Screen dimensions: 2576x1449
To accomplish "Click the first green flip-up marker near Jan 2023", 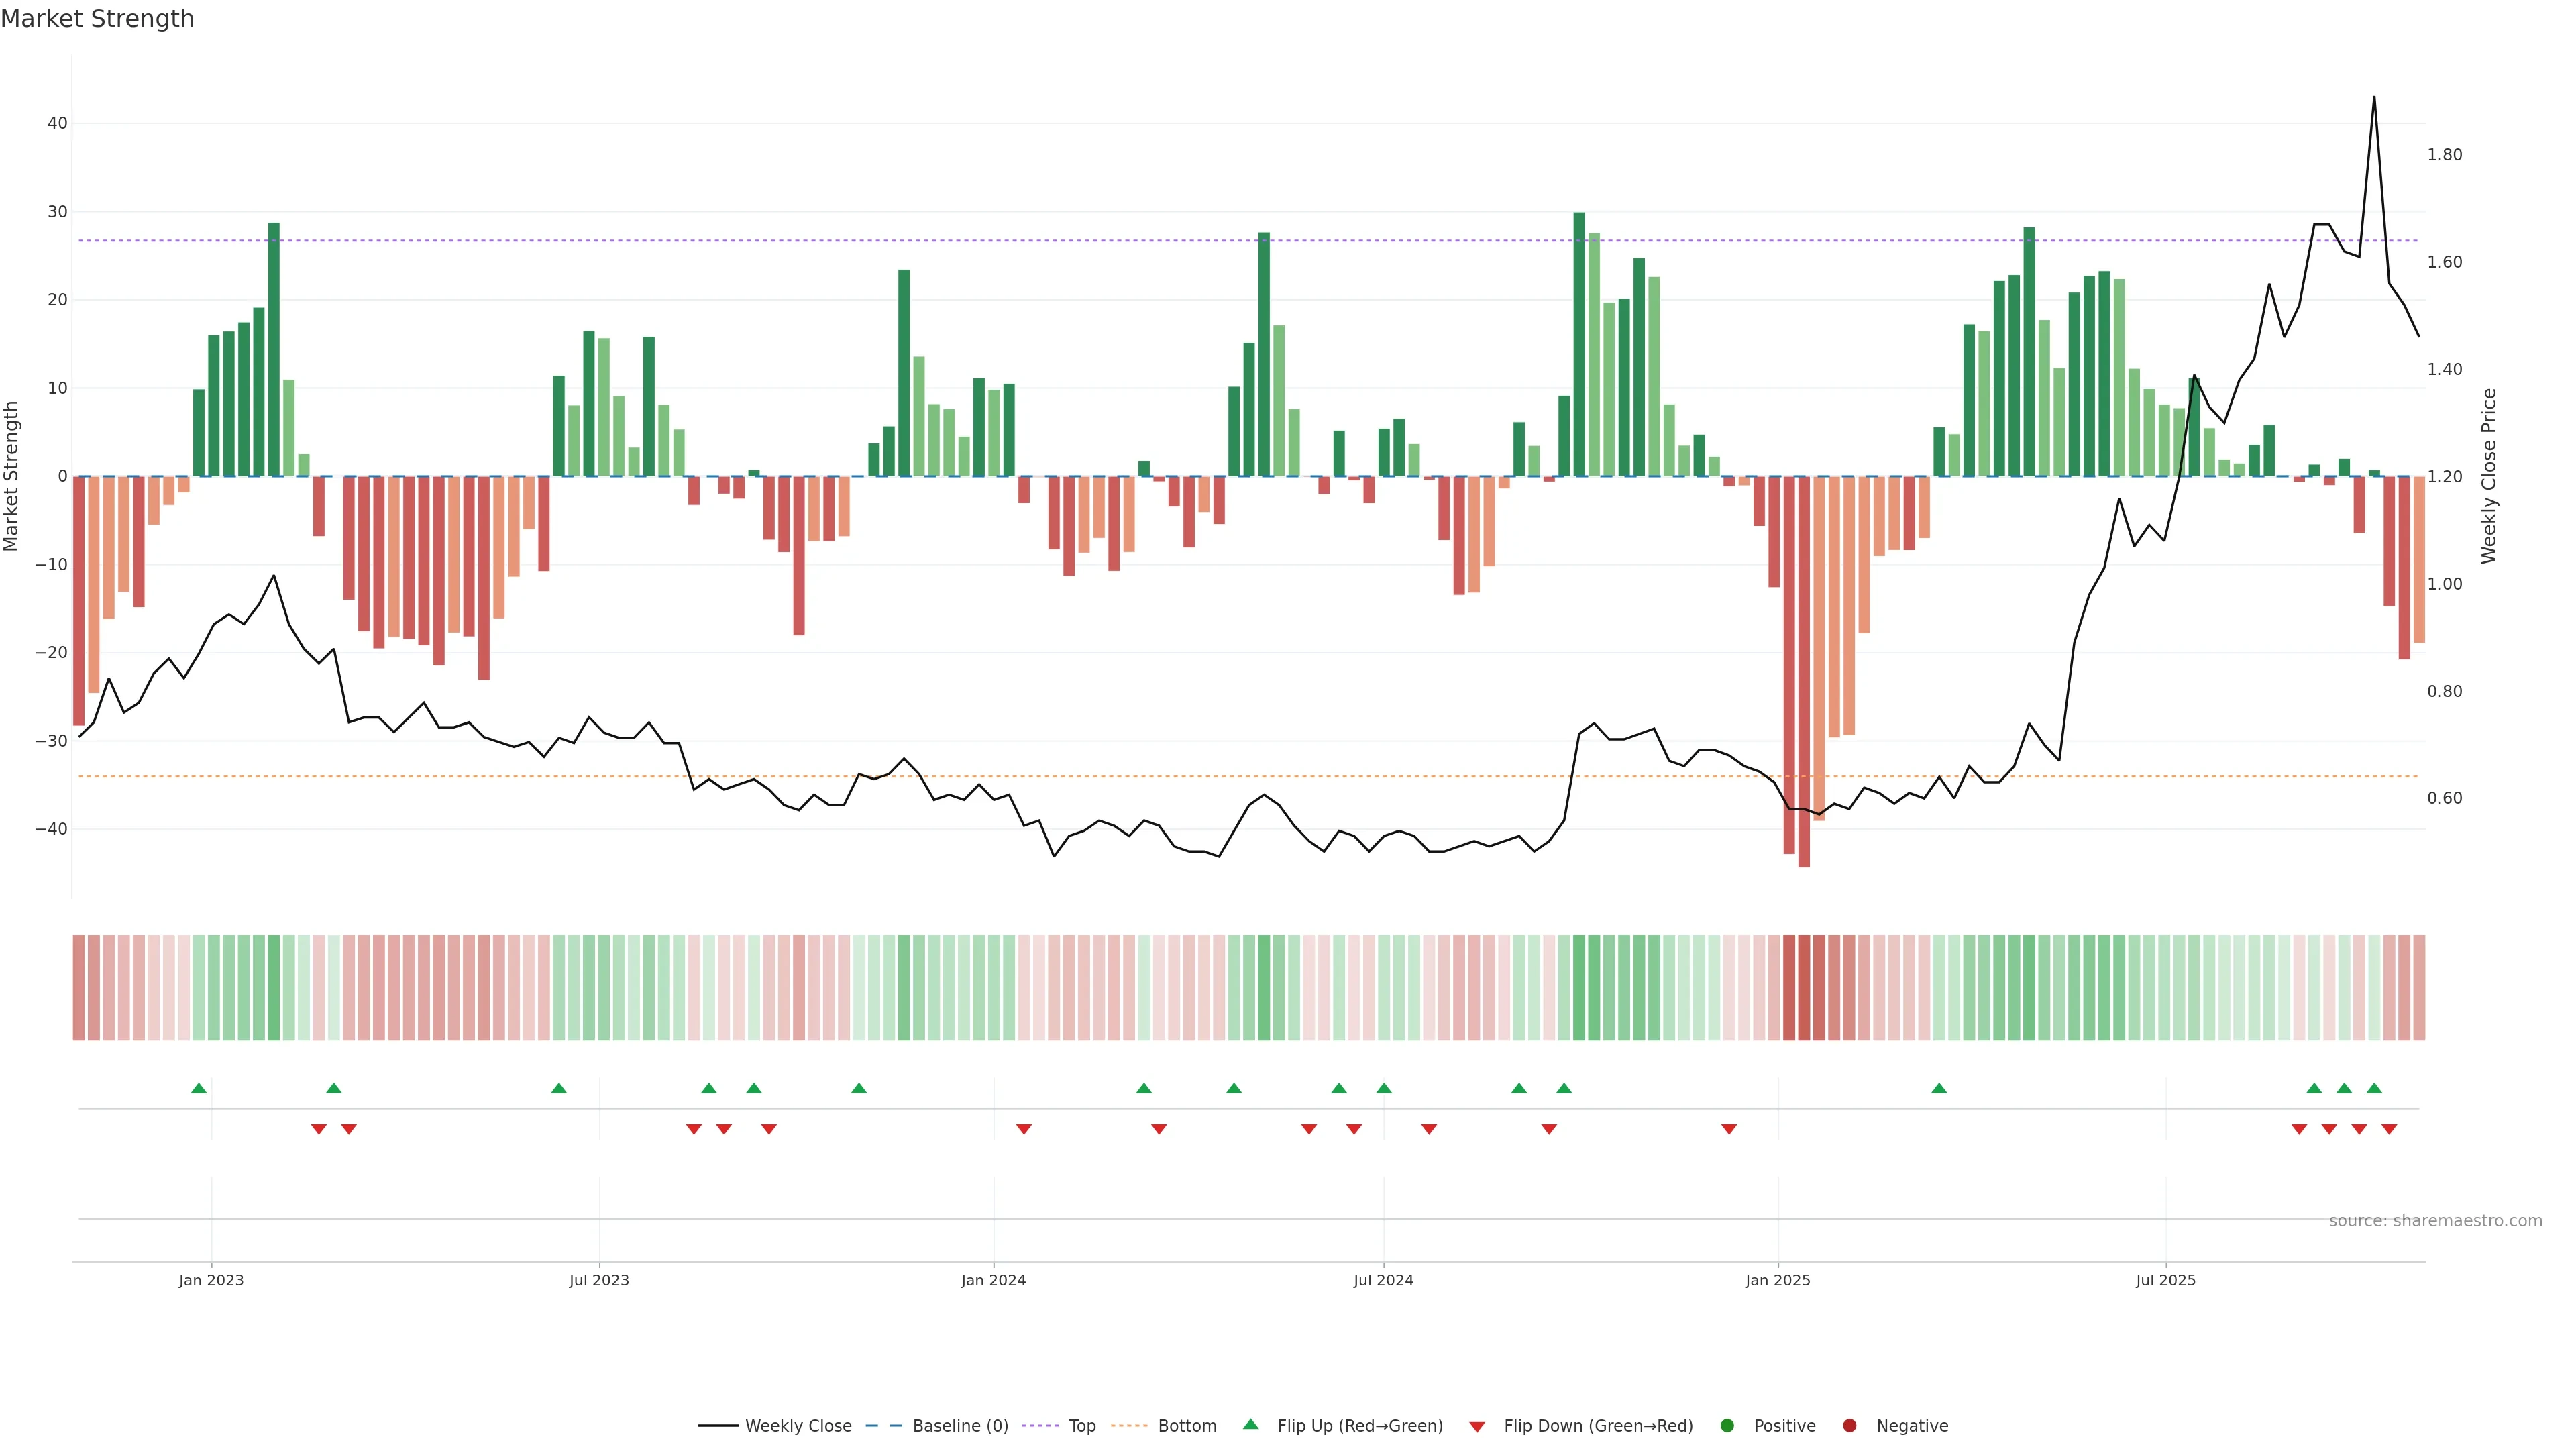I will 199,1088.
